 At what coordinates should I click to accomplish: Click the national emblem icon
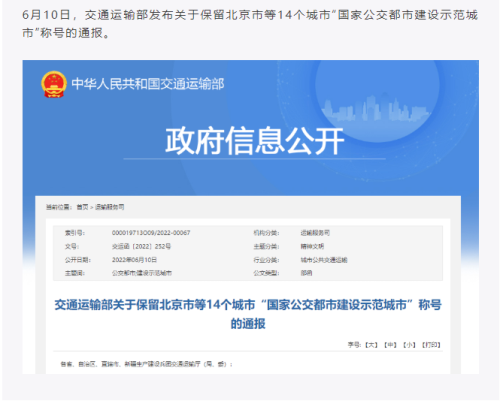pos(53,84)
